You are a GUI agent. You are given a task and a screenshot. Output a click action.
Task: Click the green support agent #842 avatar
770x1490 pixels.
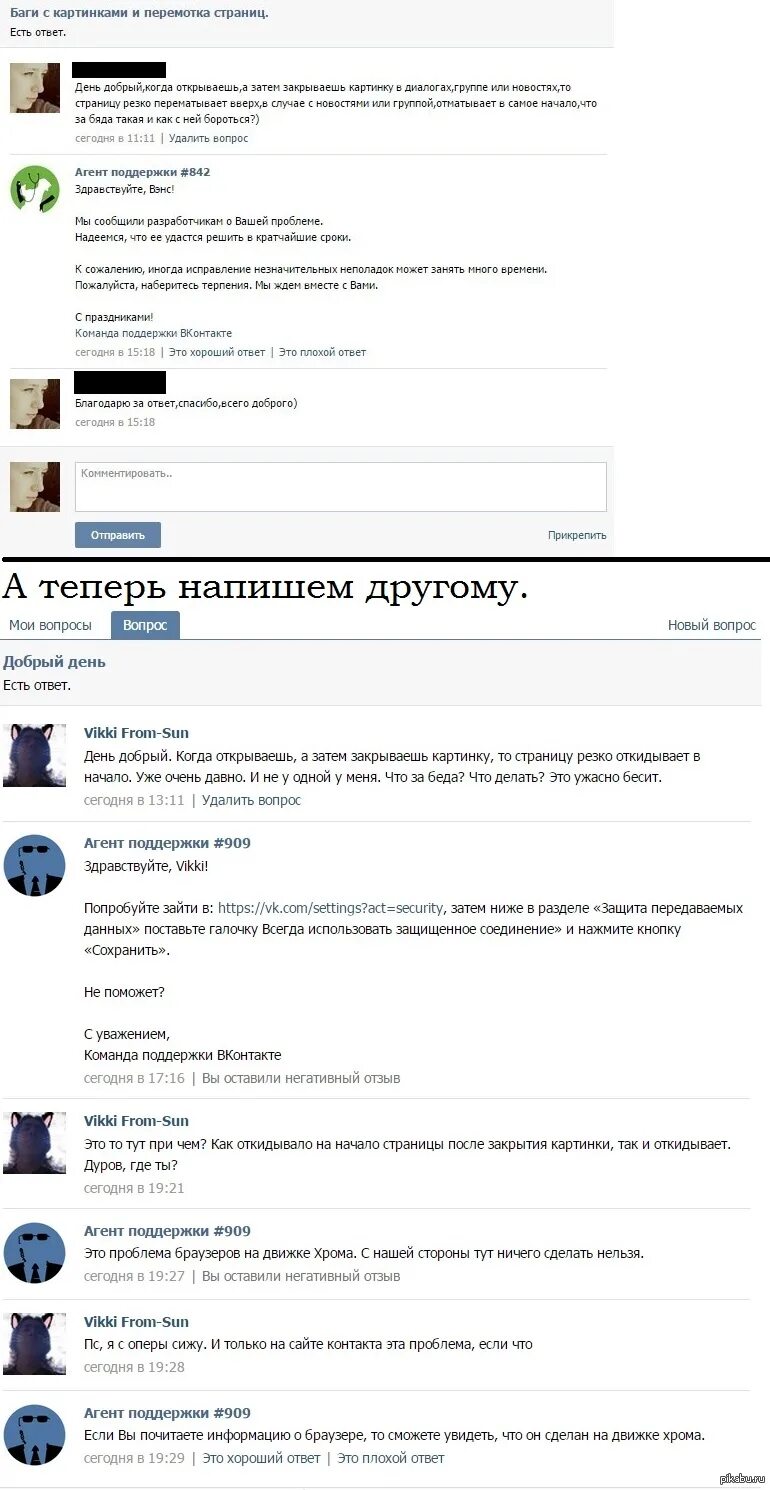click(35, 188)
